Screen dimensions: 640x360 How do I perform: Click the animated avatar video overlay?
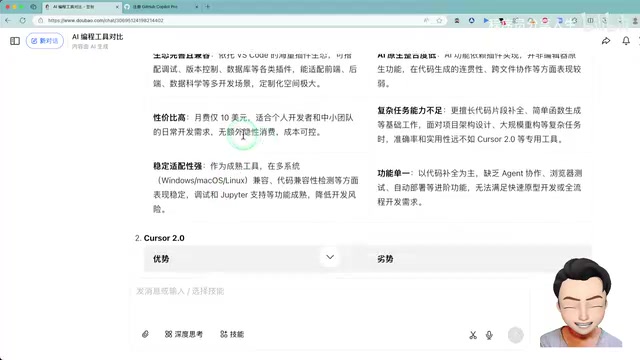pos(581,303)
